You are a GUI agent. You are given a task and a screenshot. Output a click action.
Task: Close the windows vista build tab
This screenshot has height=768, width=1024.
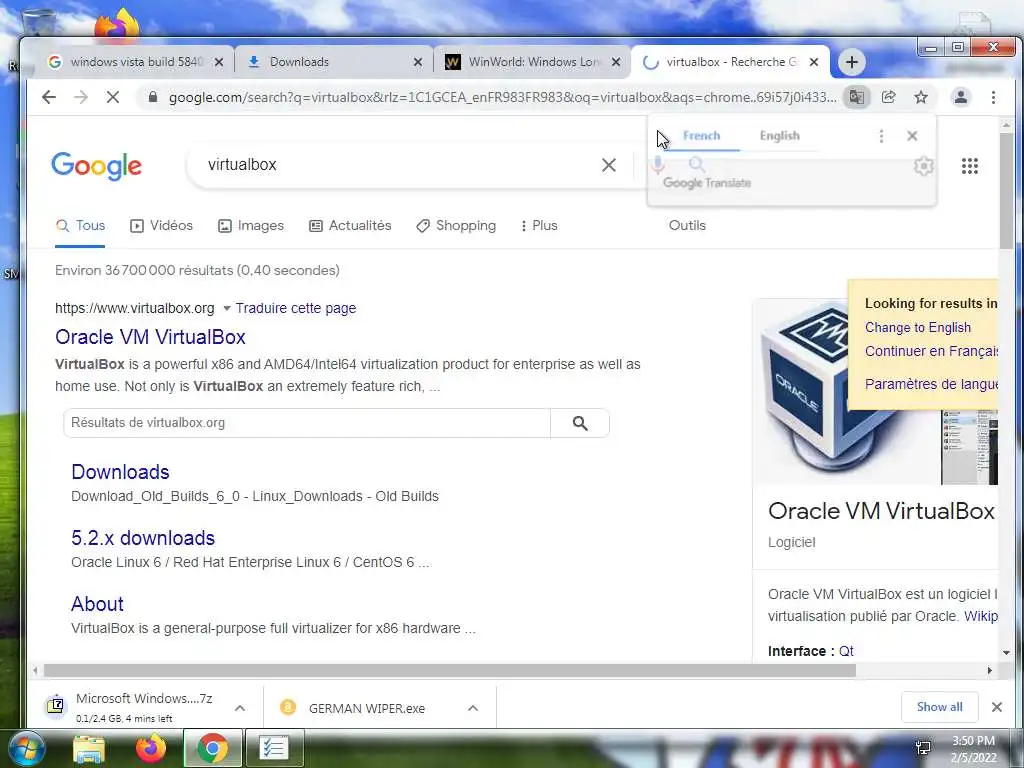click(x=219, y=62)
